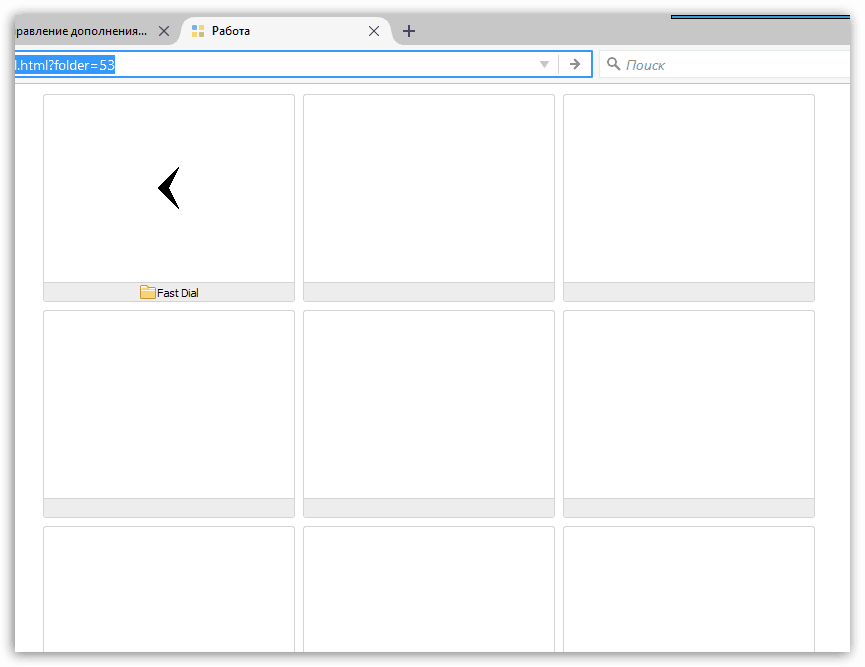
Task: Open a new tab with the plus button
Action: point(408,30)
